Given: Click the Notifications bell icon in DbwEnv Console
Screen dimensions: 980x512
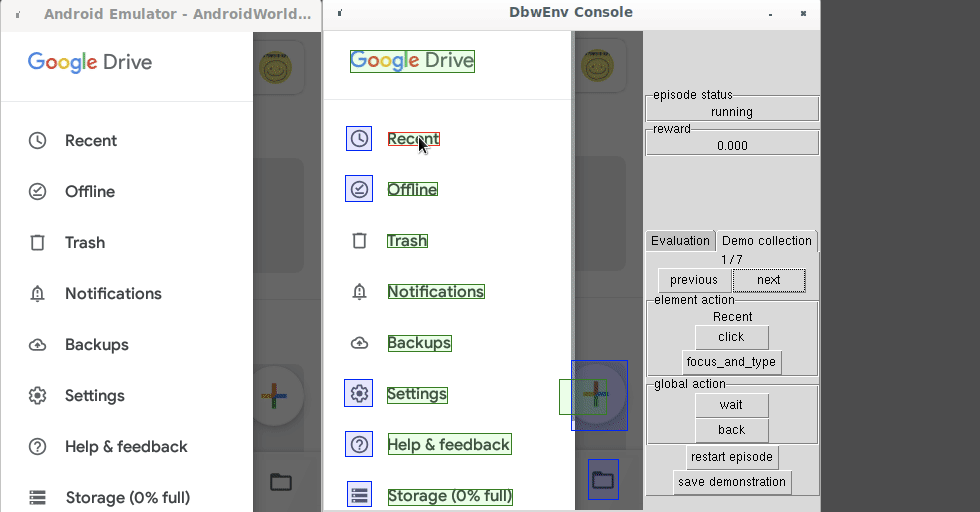Looking at the screenshot, I should point(359,291).
